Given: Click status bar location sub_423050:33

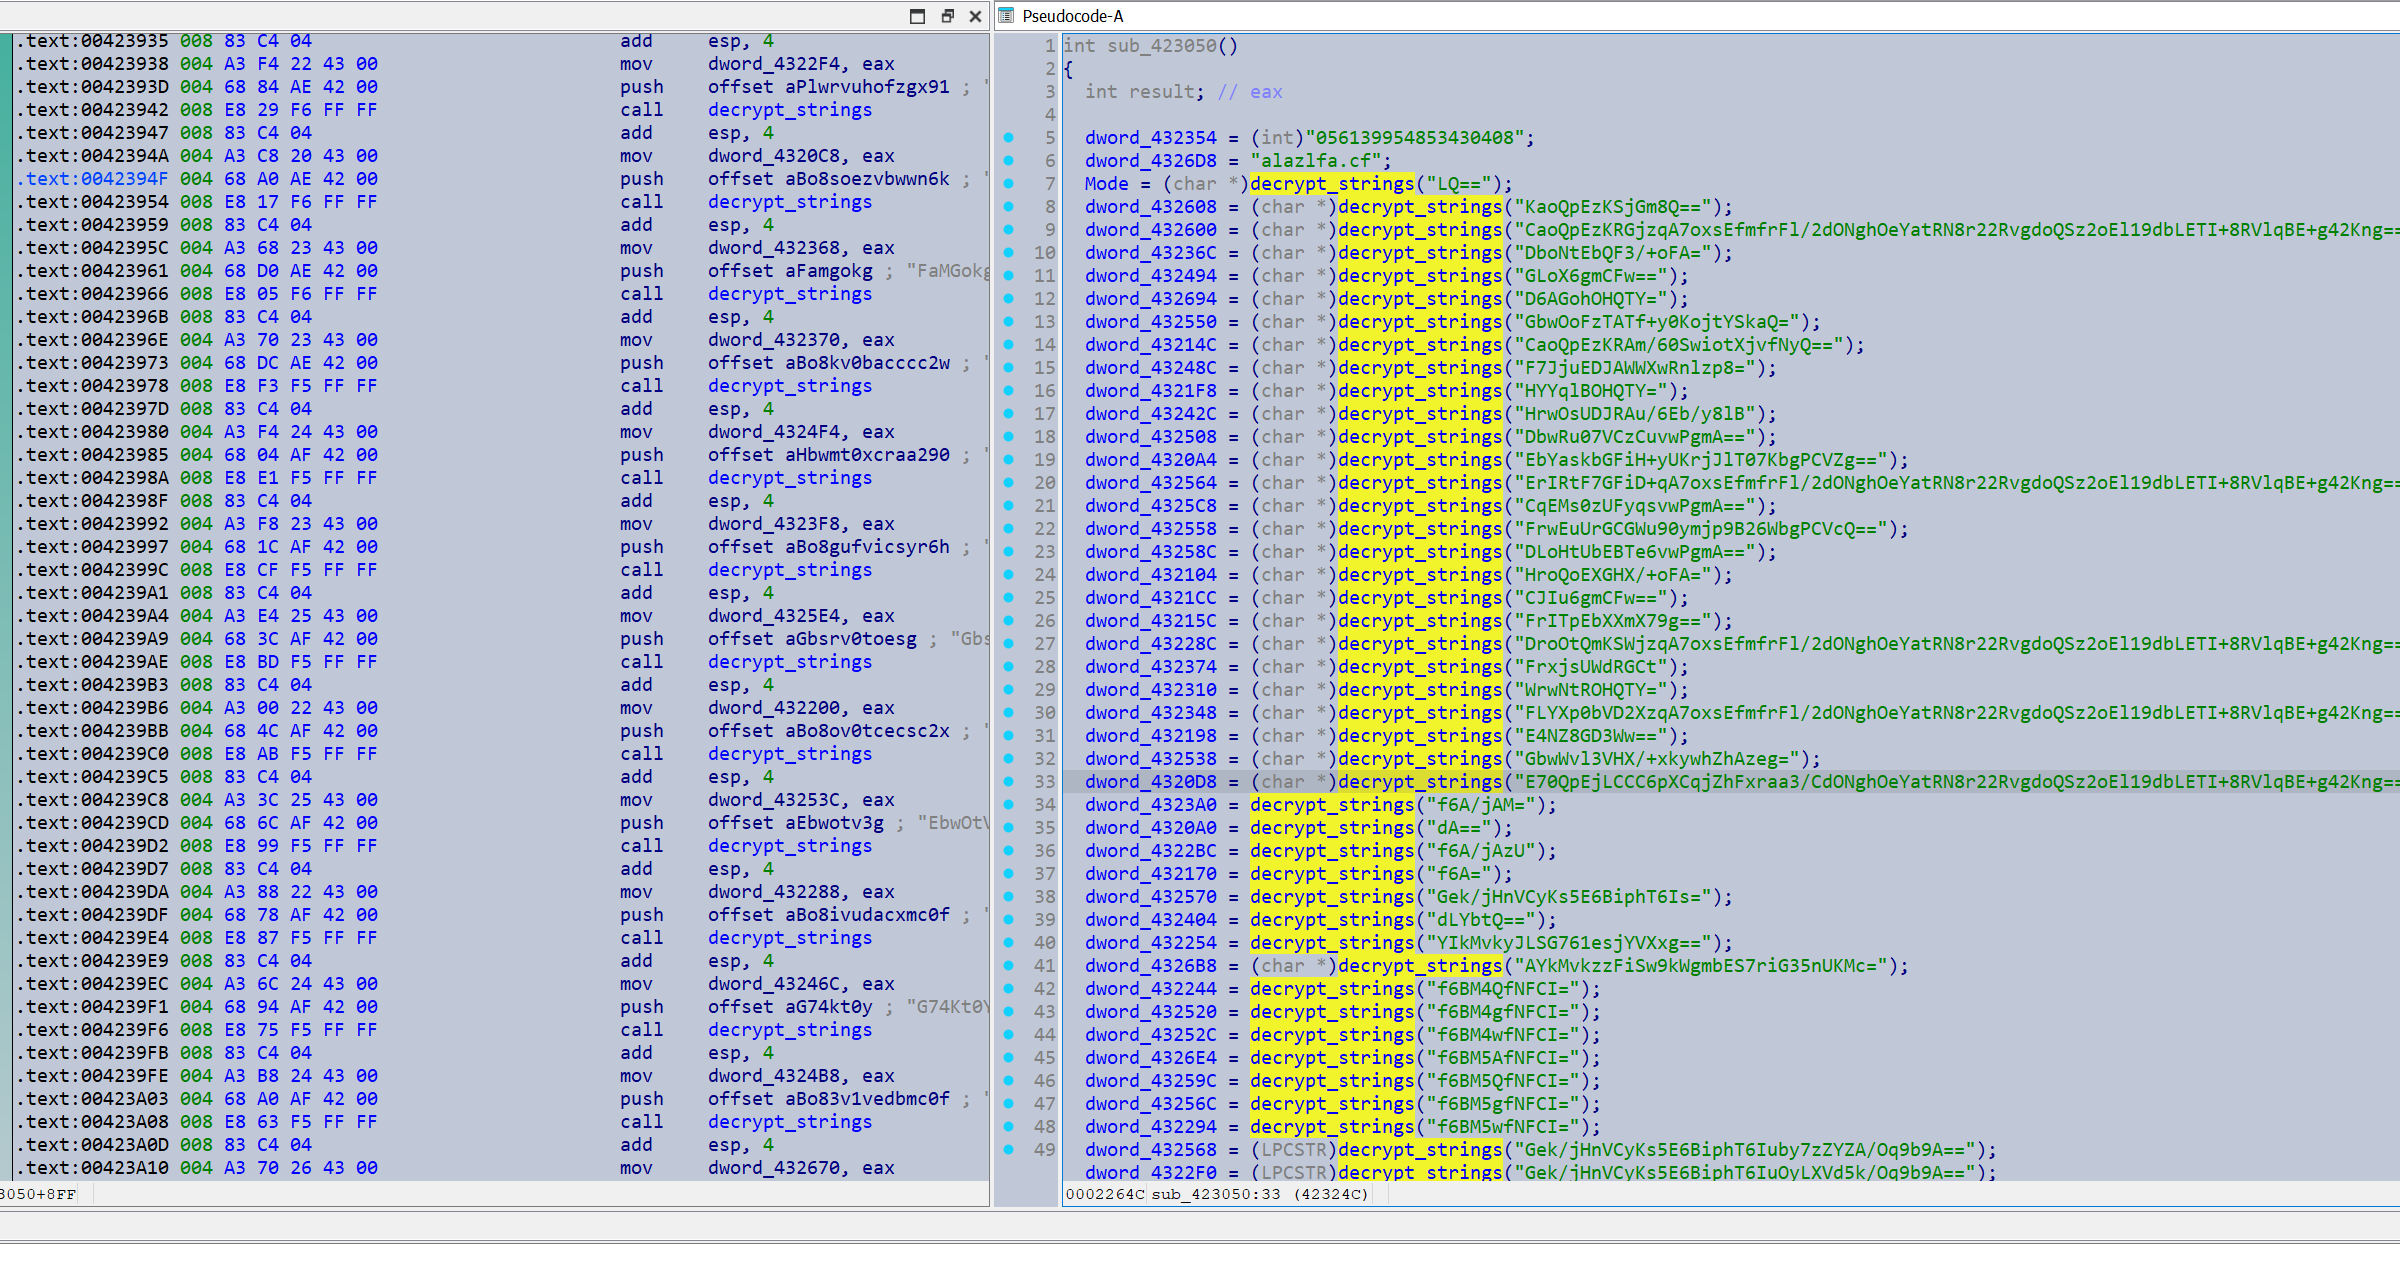Looking at the screenshot, I should [x=1215, y=1194].
